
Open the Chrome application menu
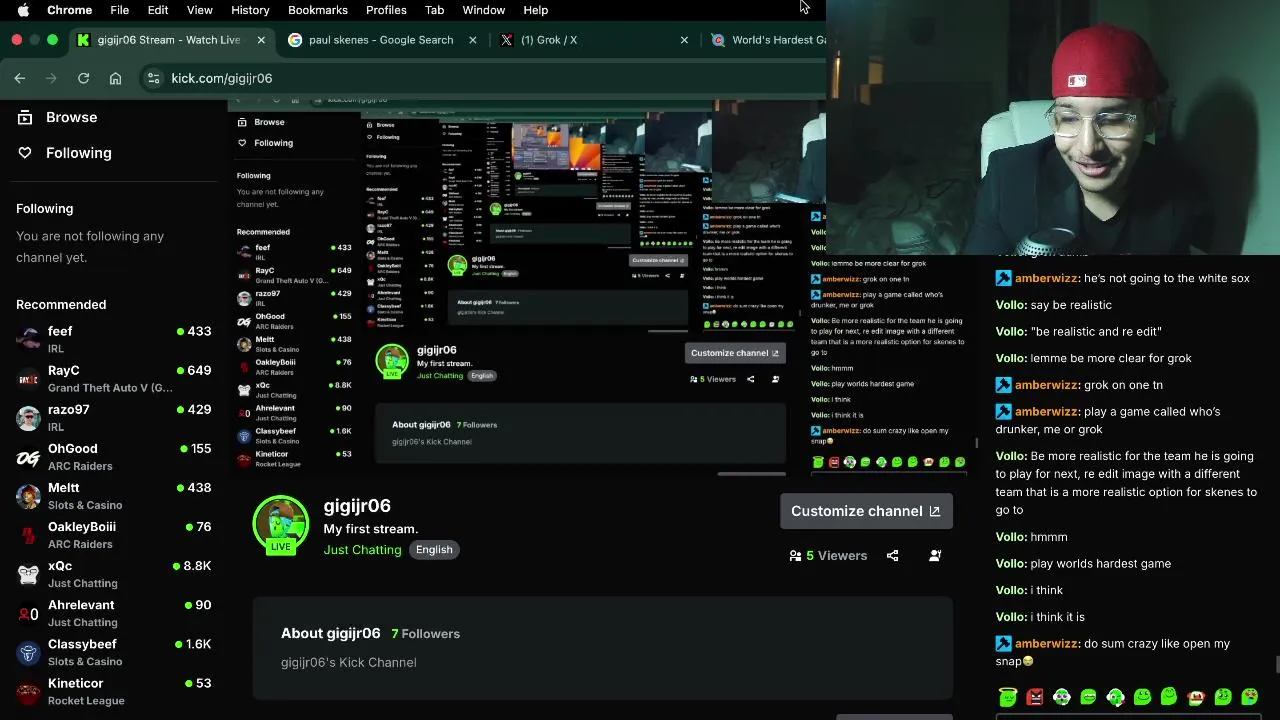point(70,10)
